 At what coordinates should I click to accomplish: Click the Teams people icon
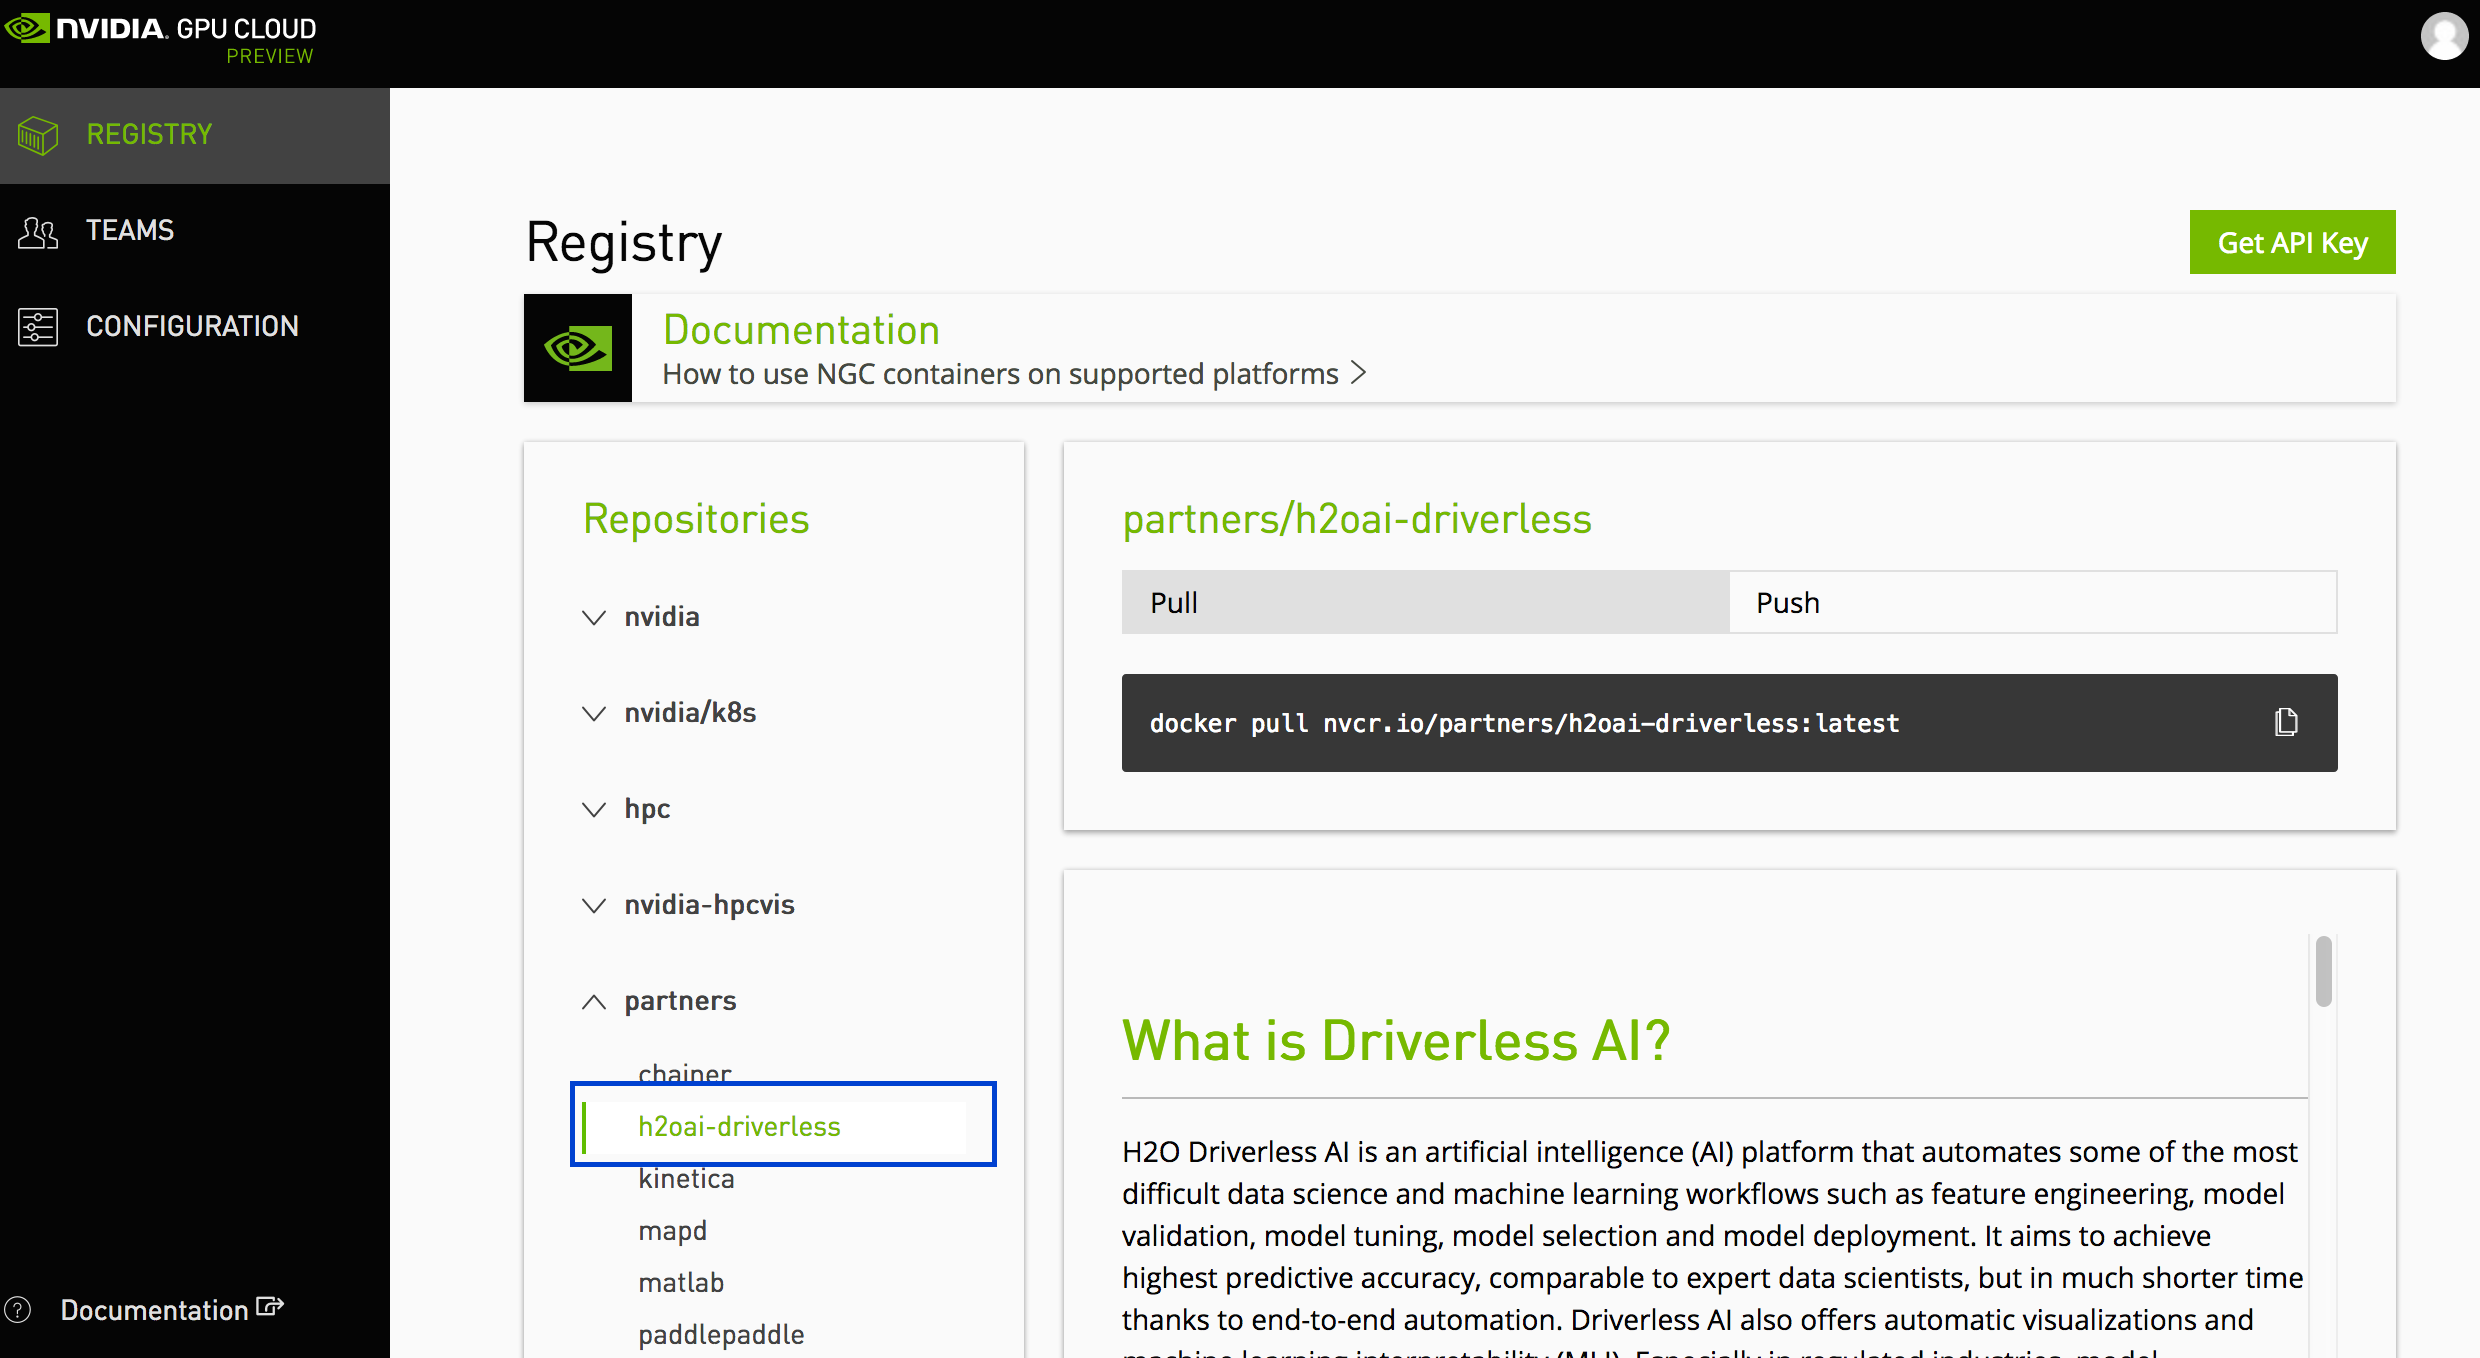pos(38,232)
